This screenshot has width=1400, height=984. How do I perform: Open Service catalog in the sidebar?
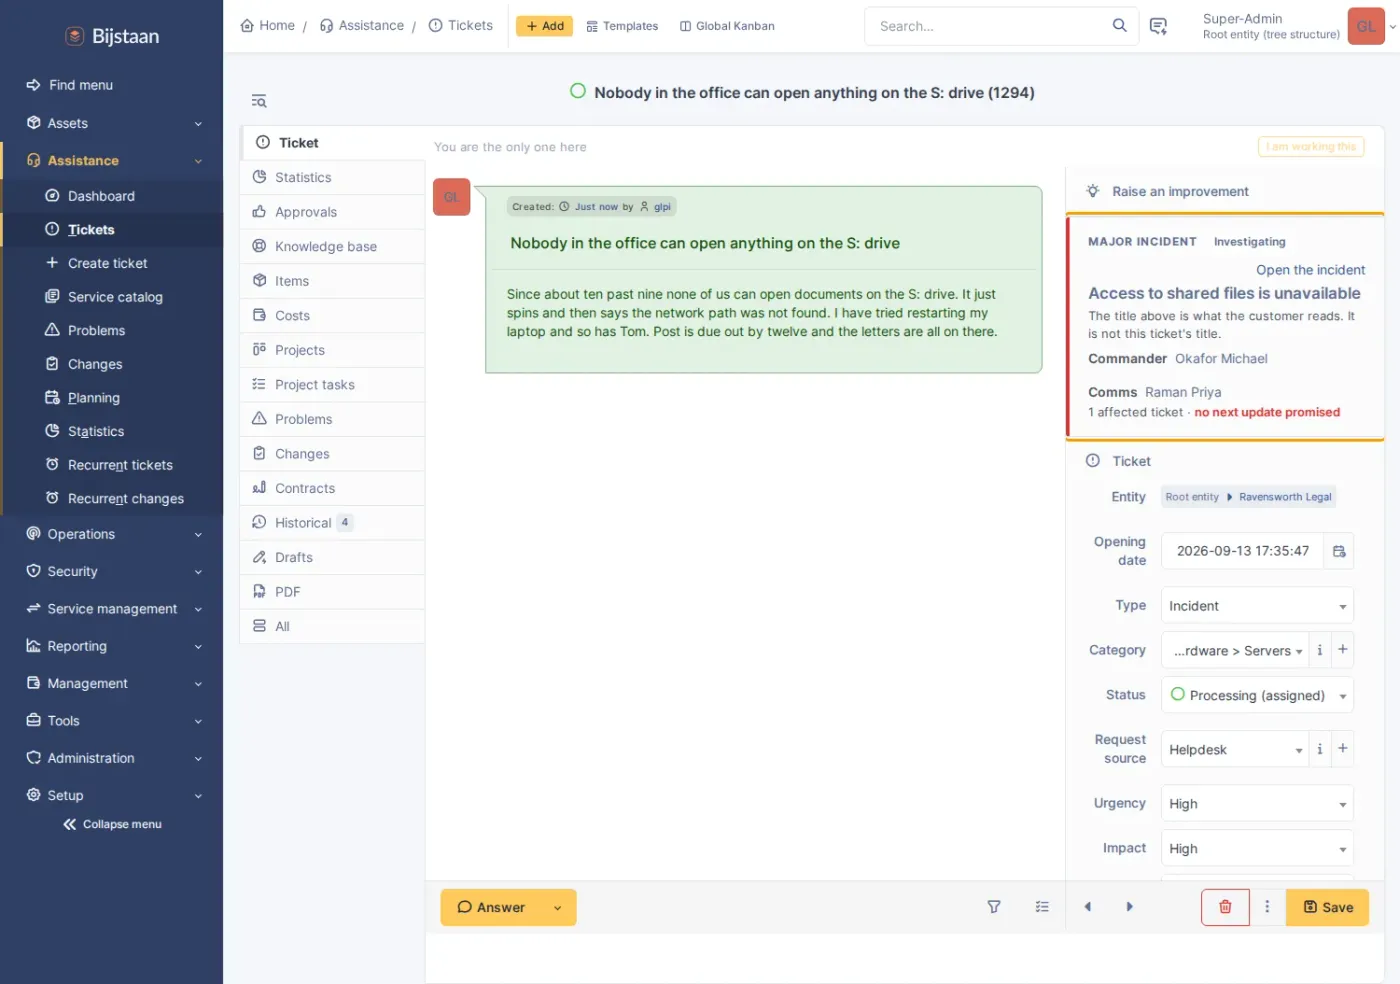click(114, 297)
